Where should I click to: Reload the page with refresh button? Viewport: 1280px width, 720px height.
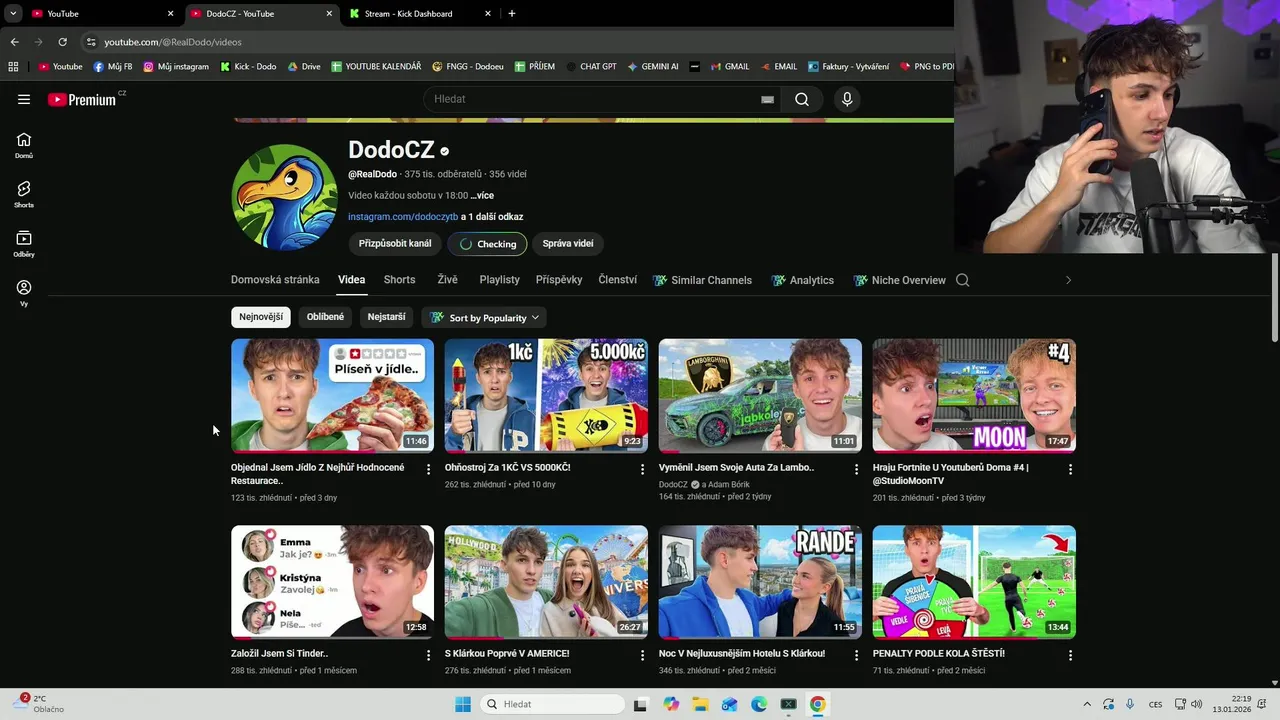pos(62,42)
